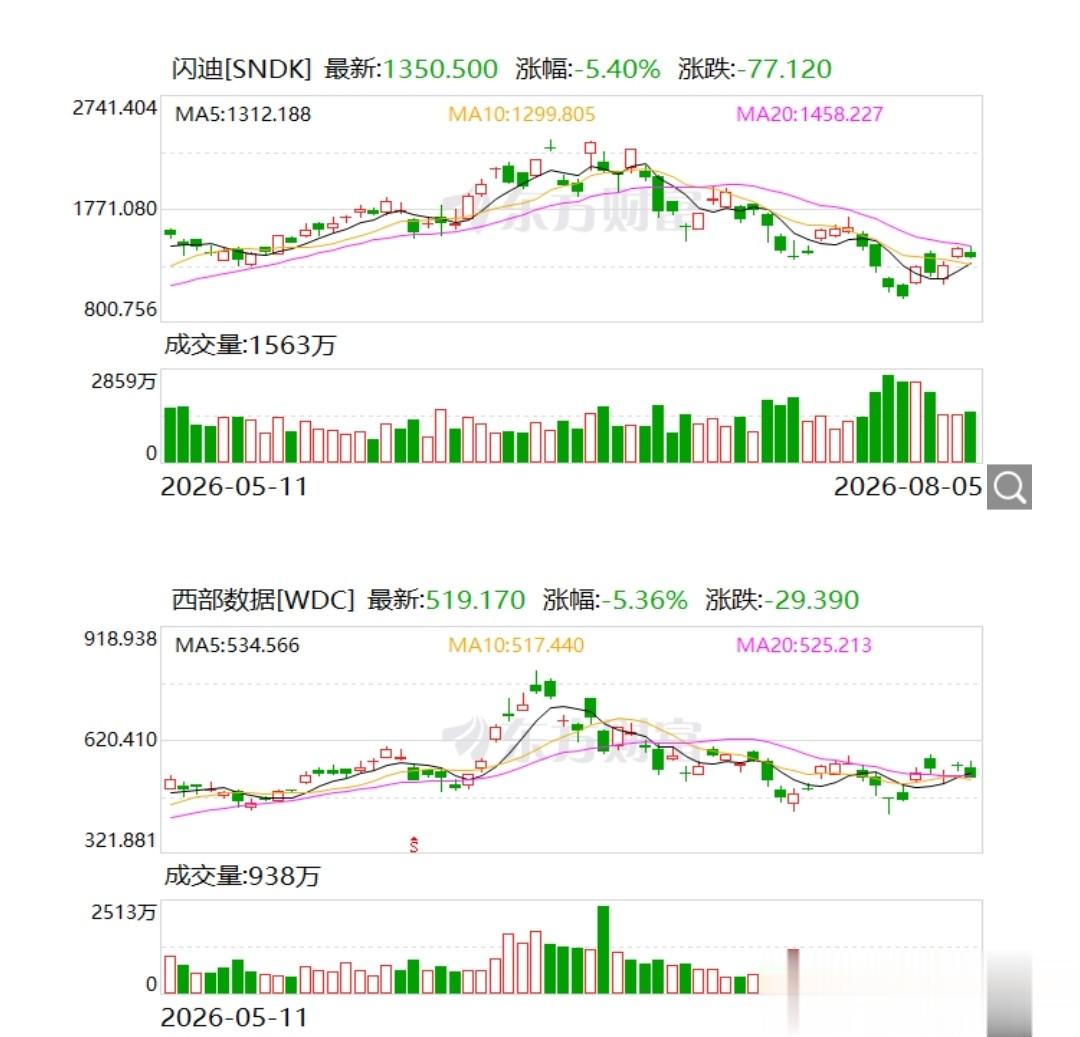Click the SNDK latest price 1350.500
This screenshot has height=1037, width=1080.
pyautogui.click(x=440, y=69)
